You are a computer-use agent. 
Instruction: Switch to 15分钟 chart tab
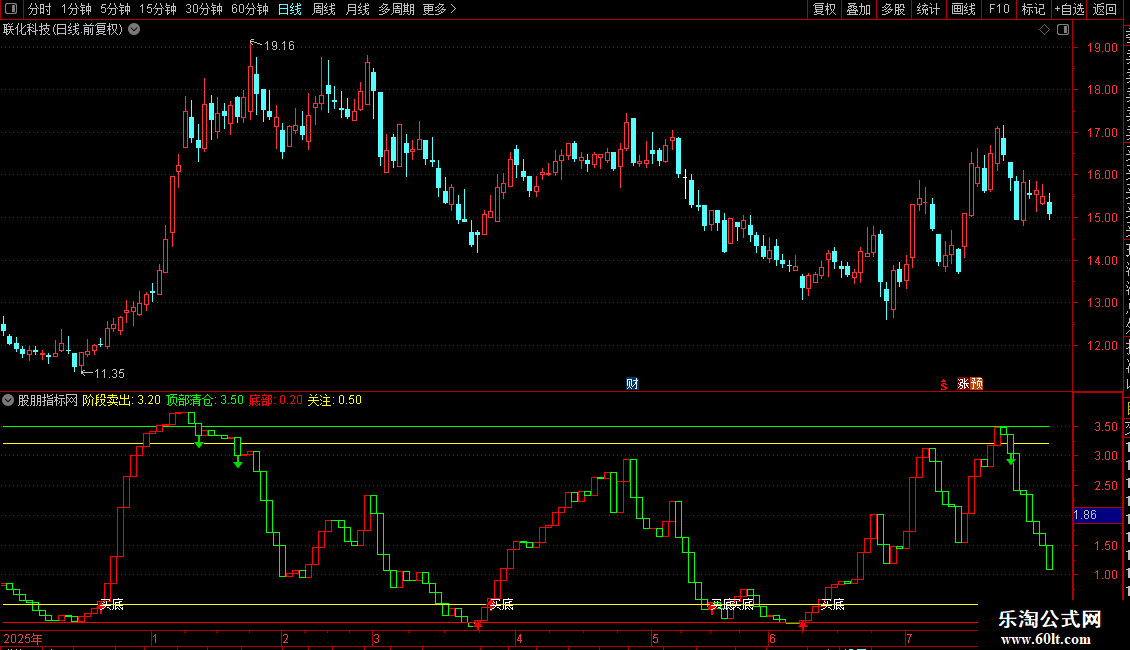click(x=158, y=9)
